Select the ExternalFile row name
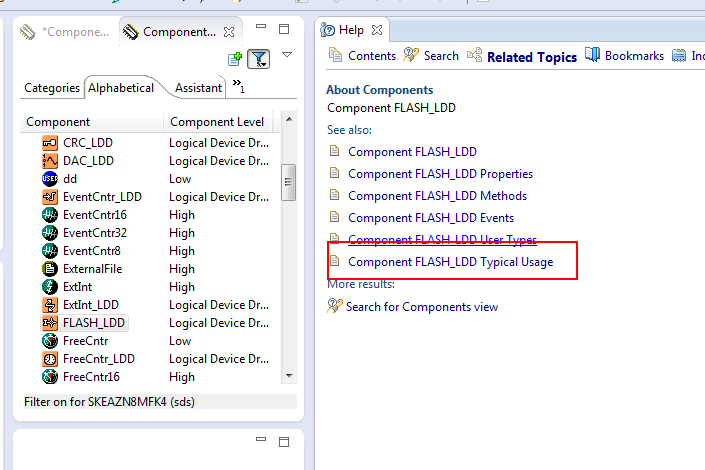This screenshot has width=705, height=470. (93, 269)
